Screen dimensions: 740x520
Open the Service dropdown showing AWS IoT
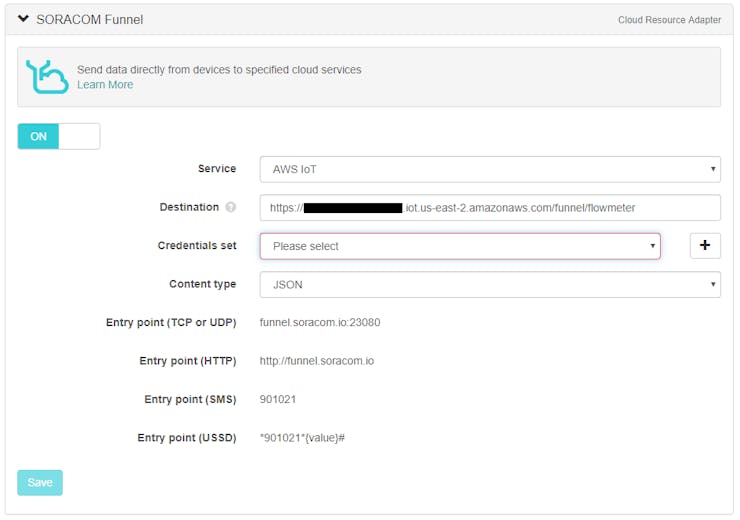point(489,169)
